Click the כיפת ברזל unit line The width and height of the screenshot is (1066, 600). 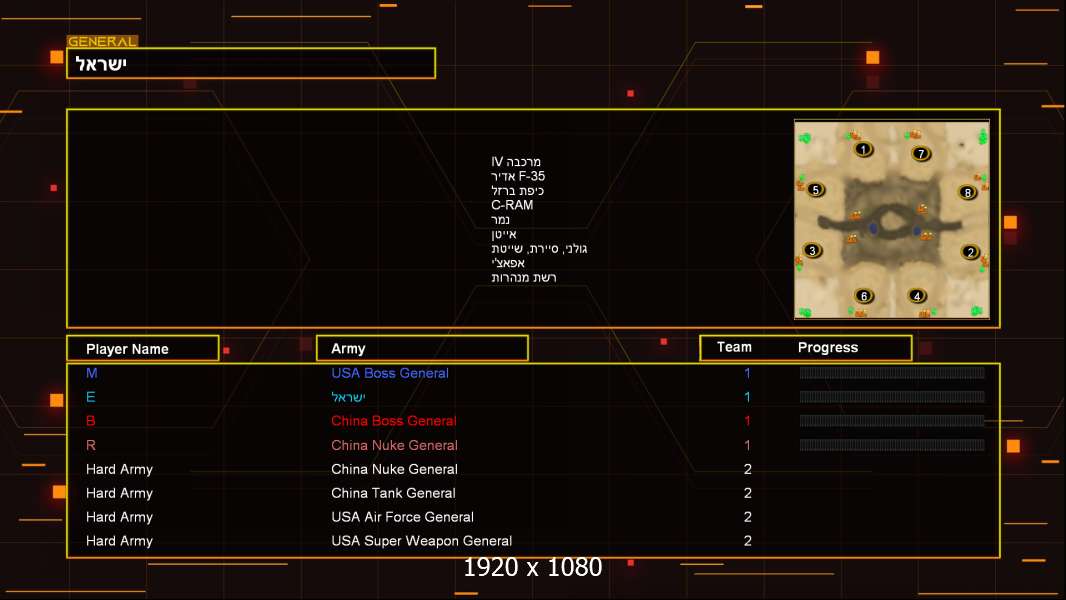click(517, 191)
